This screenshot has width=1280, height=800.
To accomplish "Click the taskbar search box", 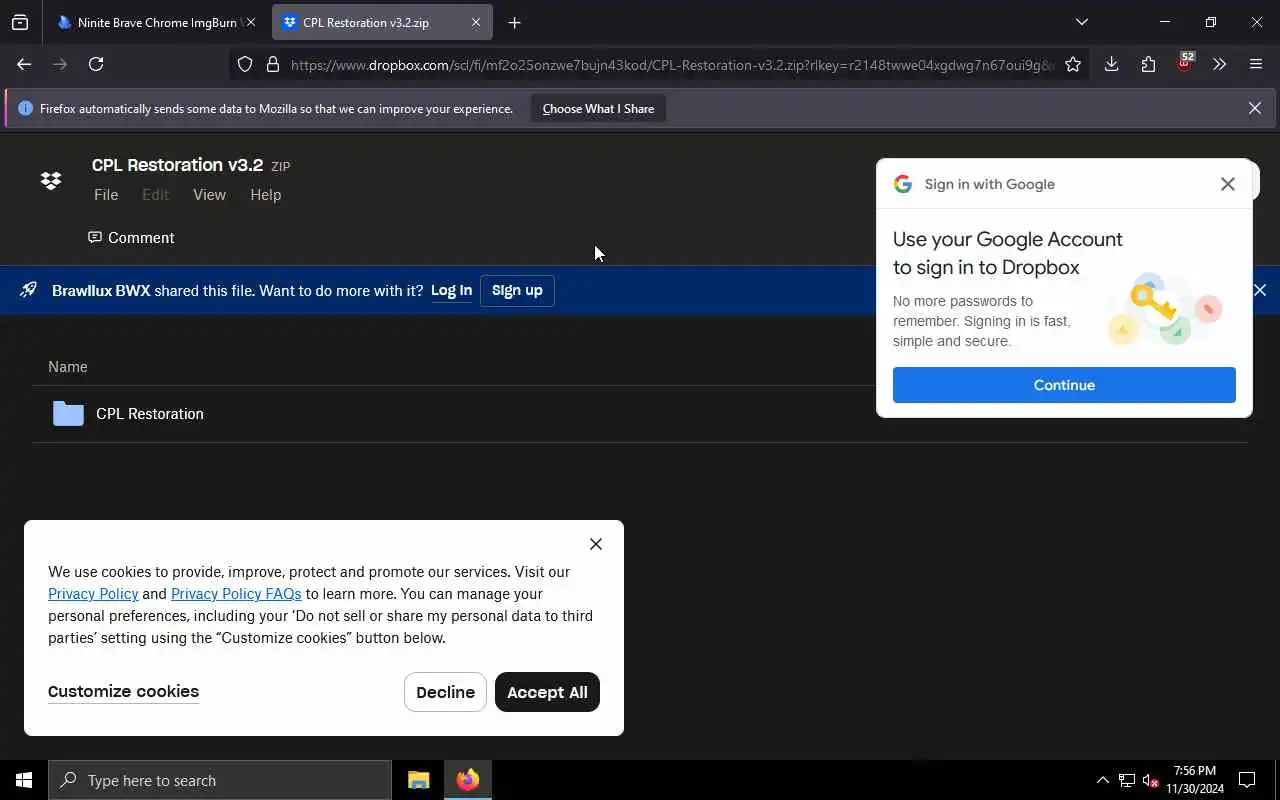I will click(x=220, y=780).
